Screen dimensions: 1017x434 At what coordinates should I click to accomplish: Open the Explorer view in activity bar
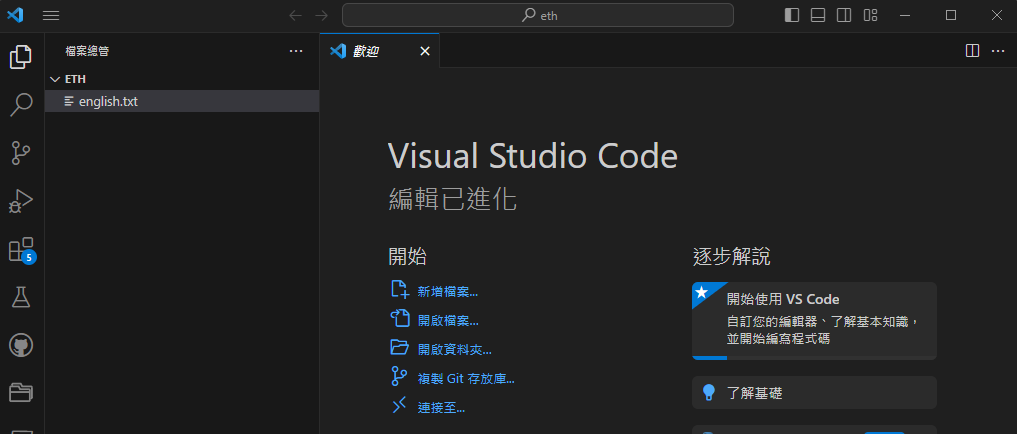pyautogui.click(x=21, y=57)
